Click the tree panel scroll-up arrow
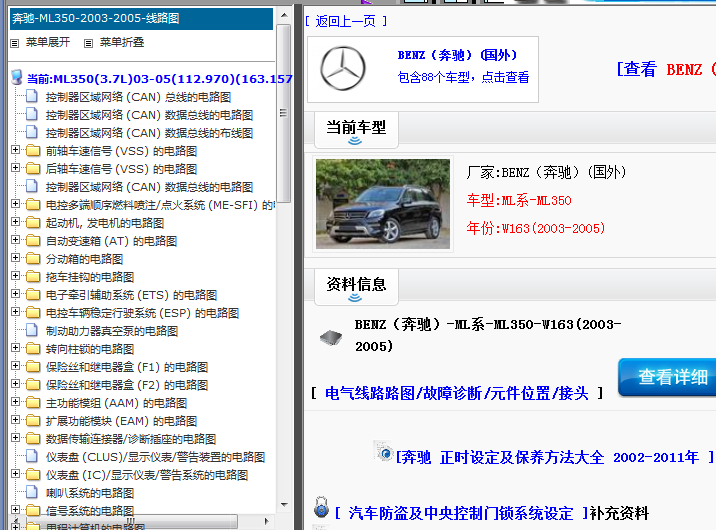The width and height of the screenshot is (716, 530). tap(284, 15)
